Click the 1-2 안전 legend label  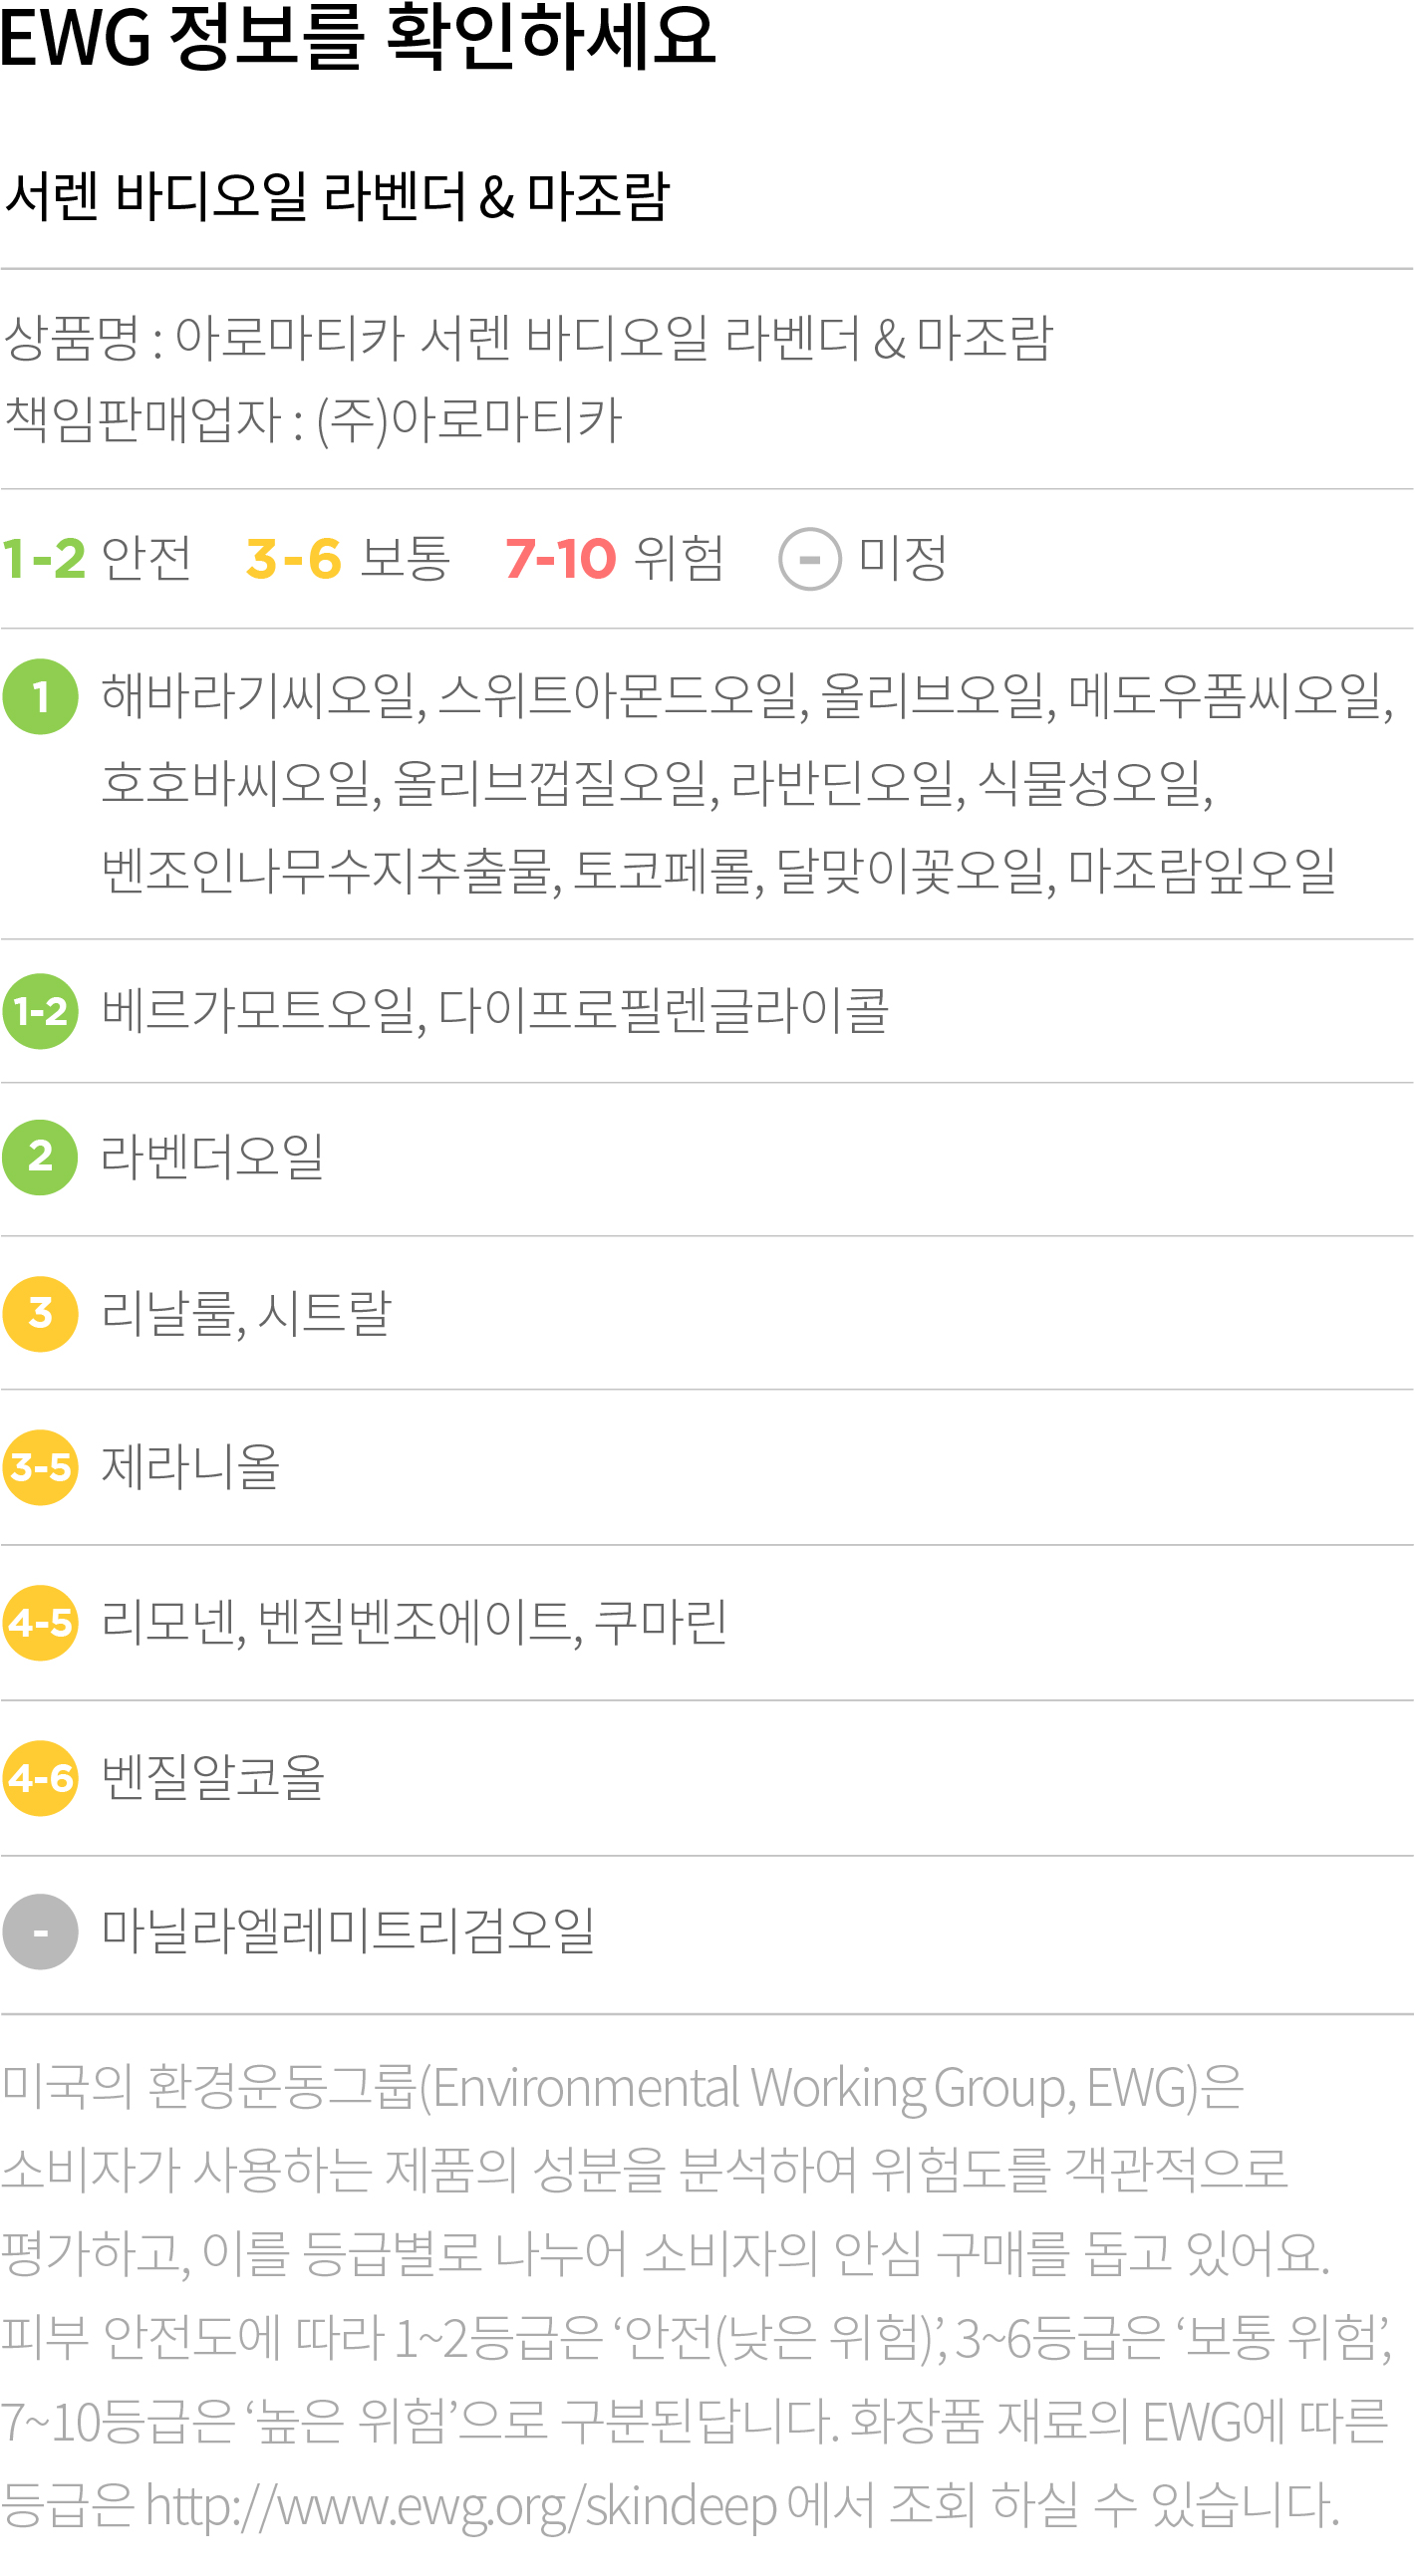[96, 558]
